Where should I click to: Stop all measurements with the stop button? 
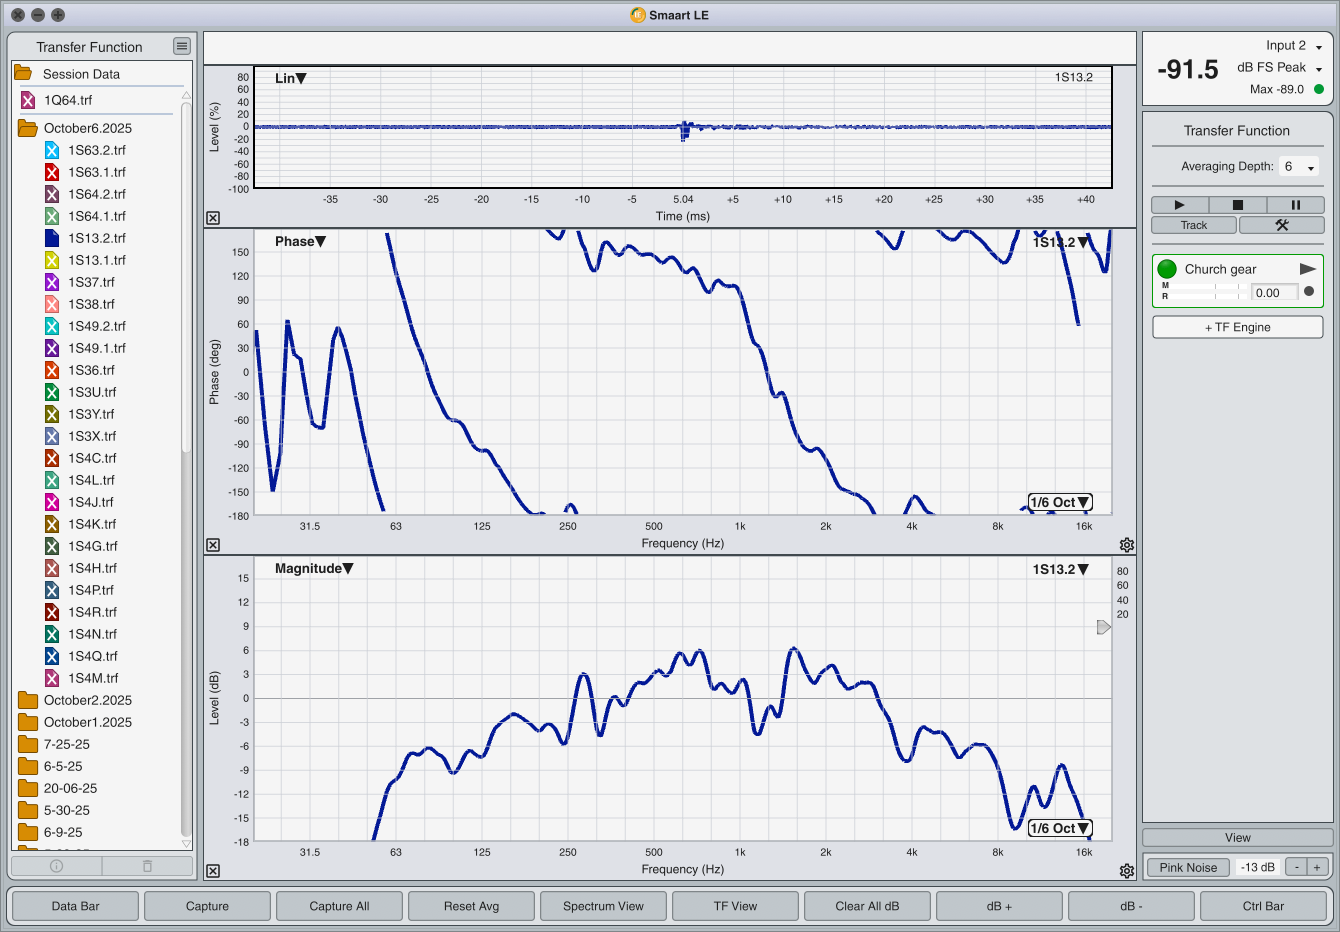click(x=1237, y=205)
